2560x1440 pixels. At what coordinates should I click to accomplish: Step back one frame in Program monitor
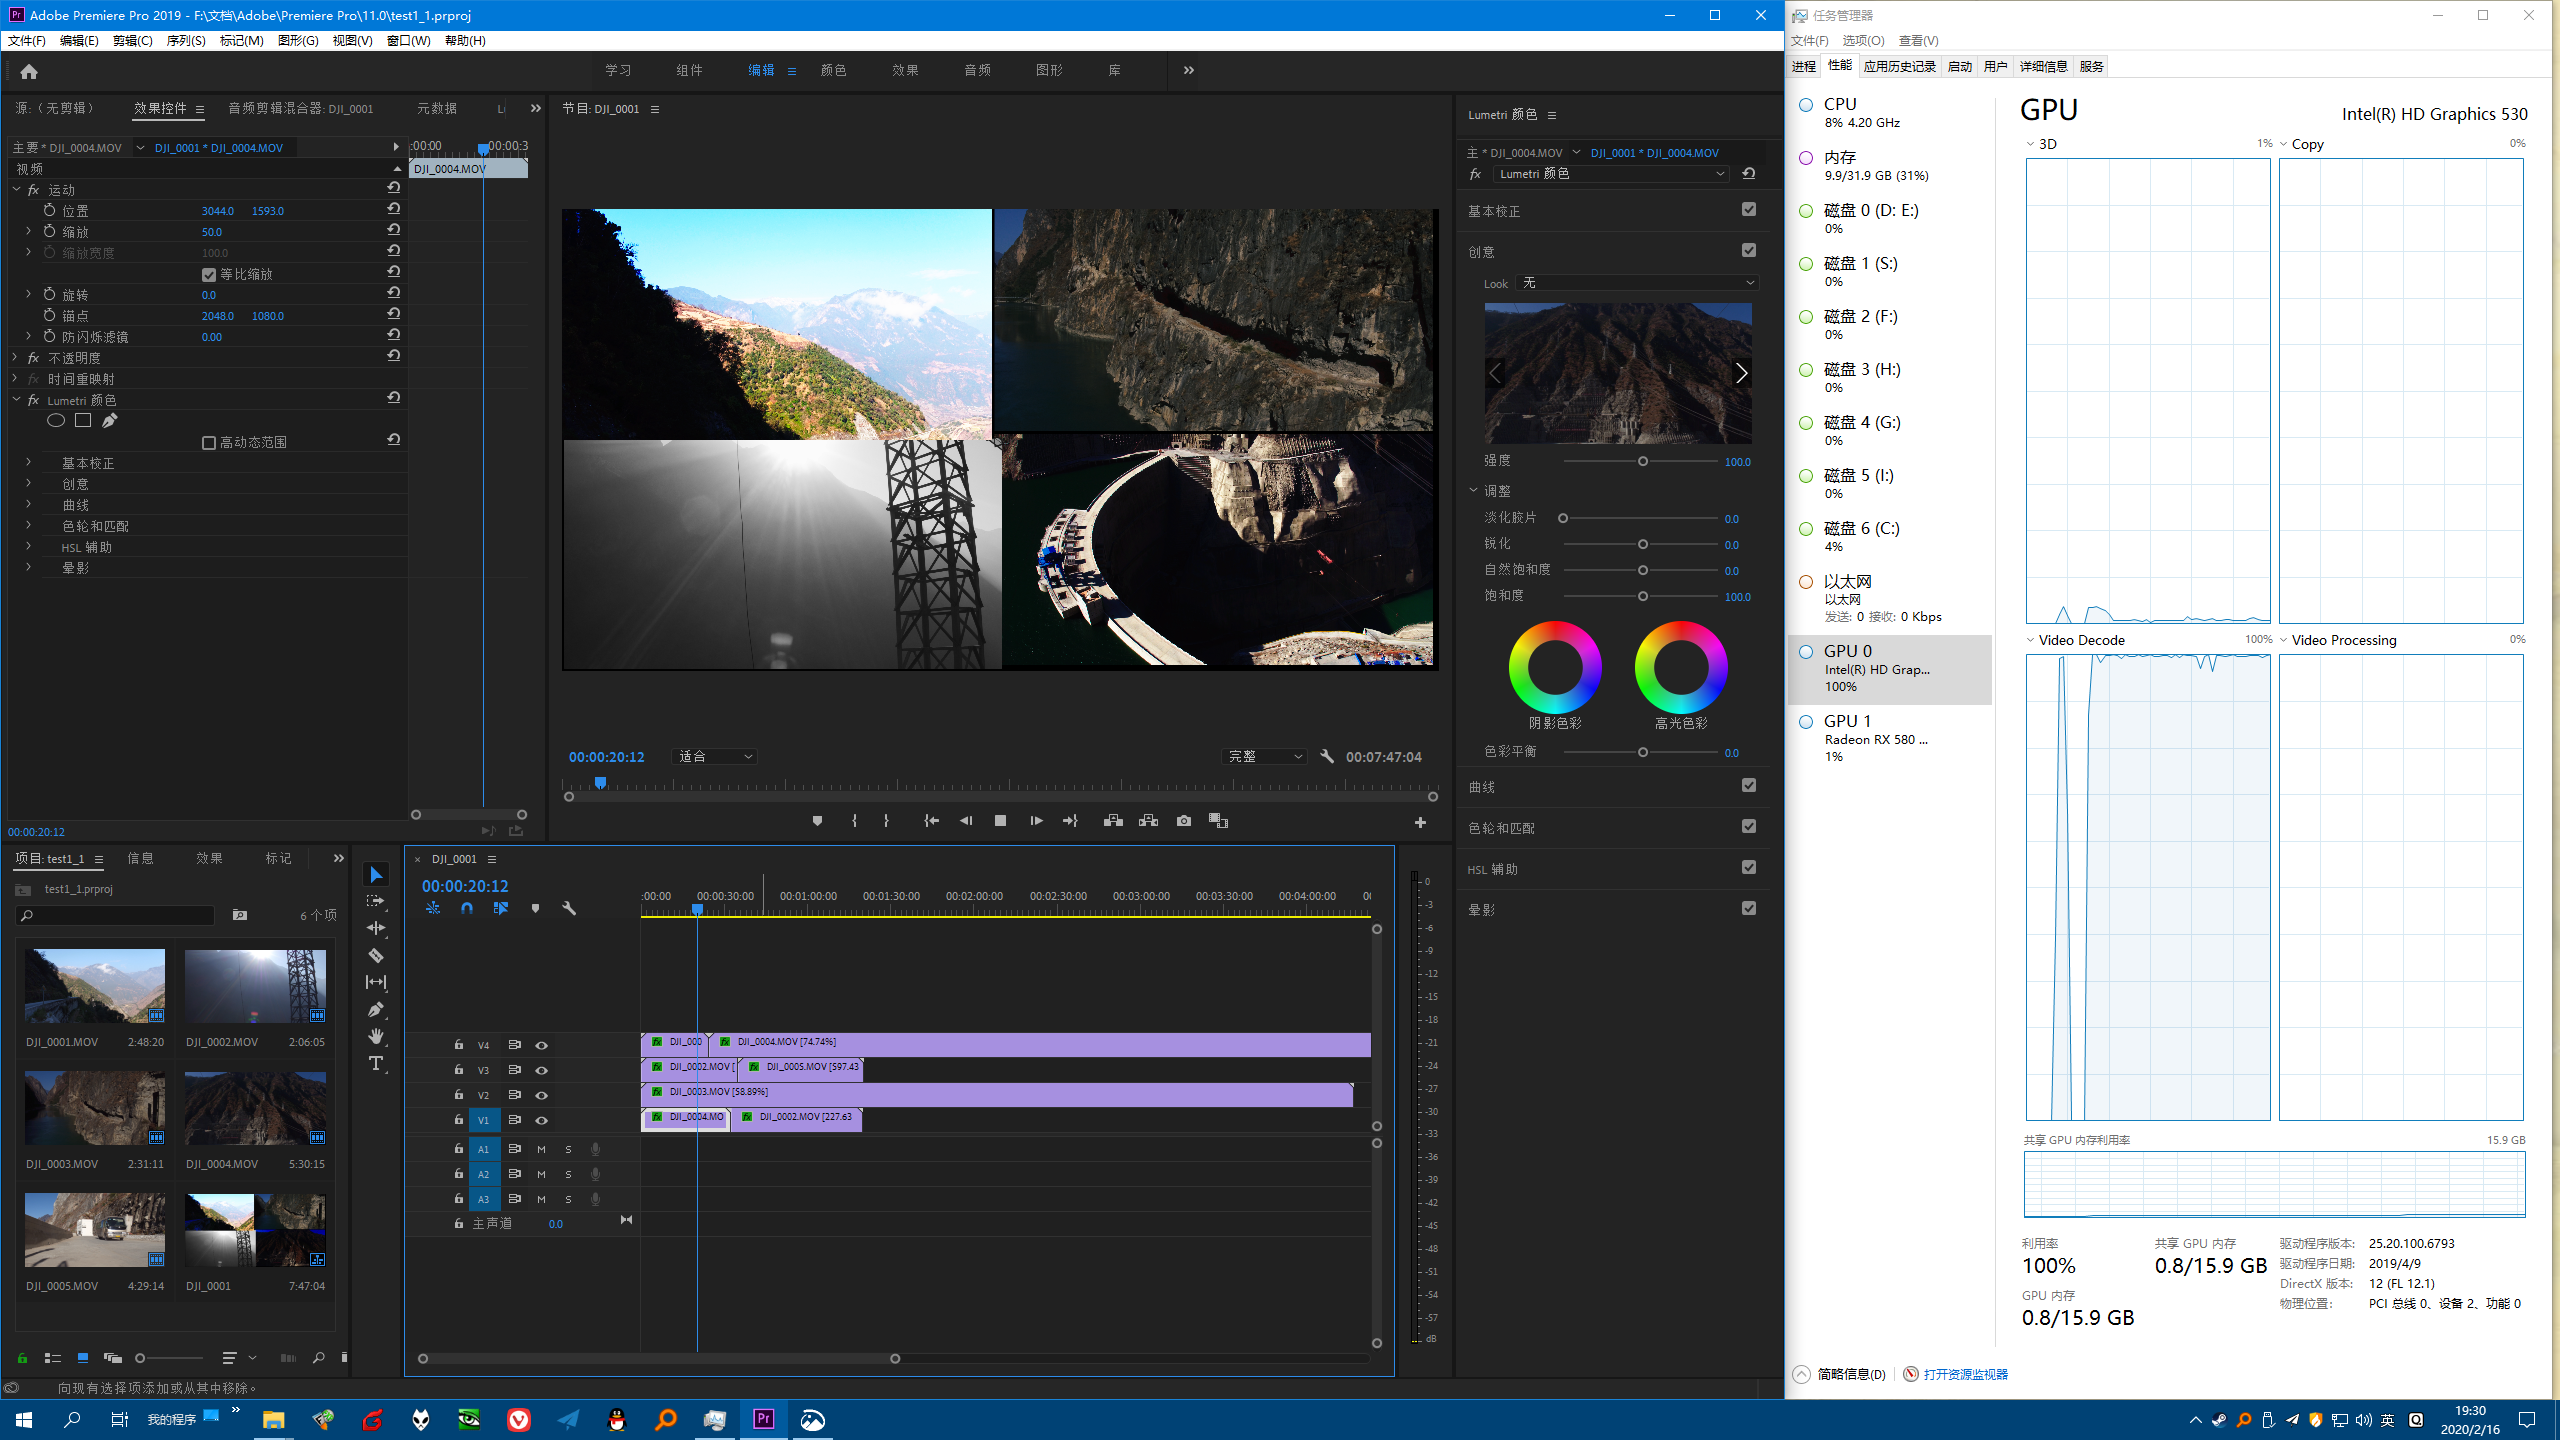click(x=966, y=821)
